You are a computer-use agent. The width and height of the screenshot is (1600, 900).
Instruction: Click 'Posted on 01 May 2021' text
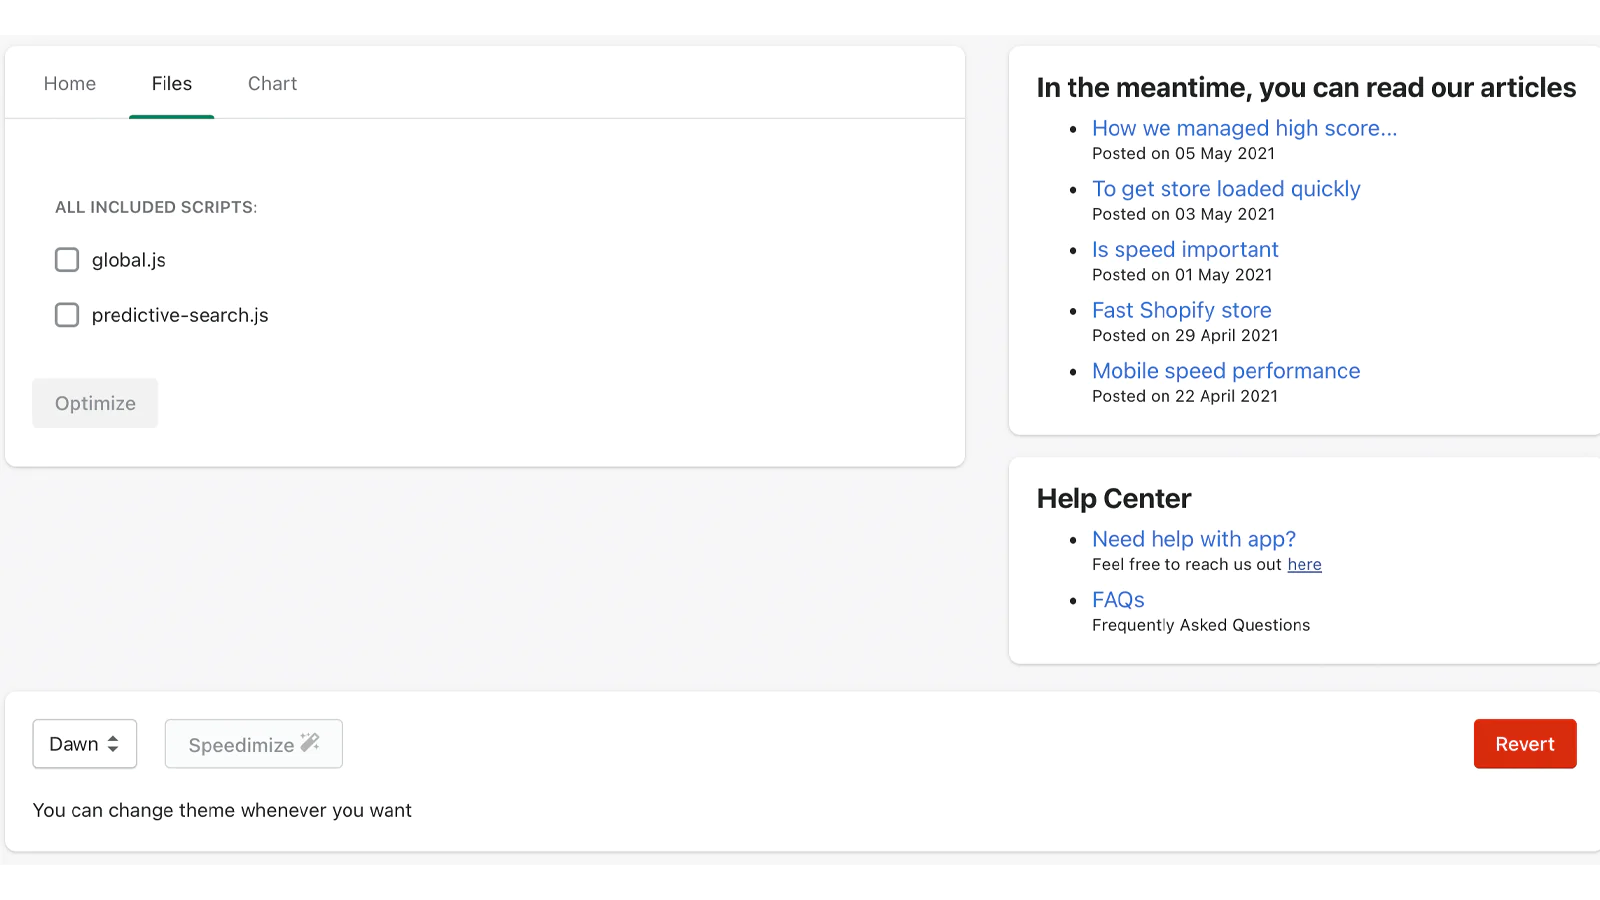(1182, 275)
